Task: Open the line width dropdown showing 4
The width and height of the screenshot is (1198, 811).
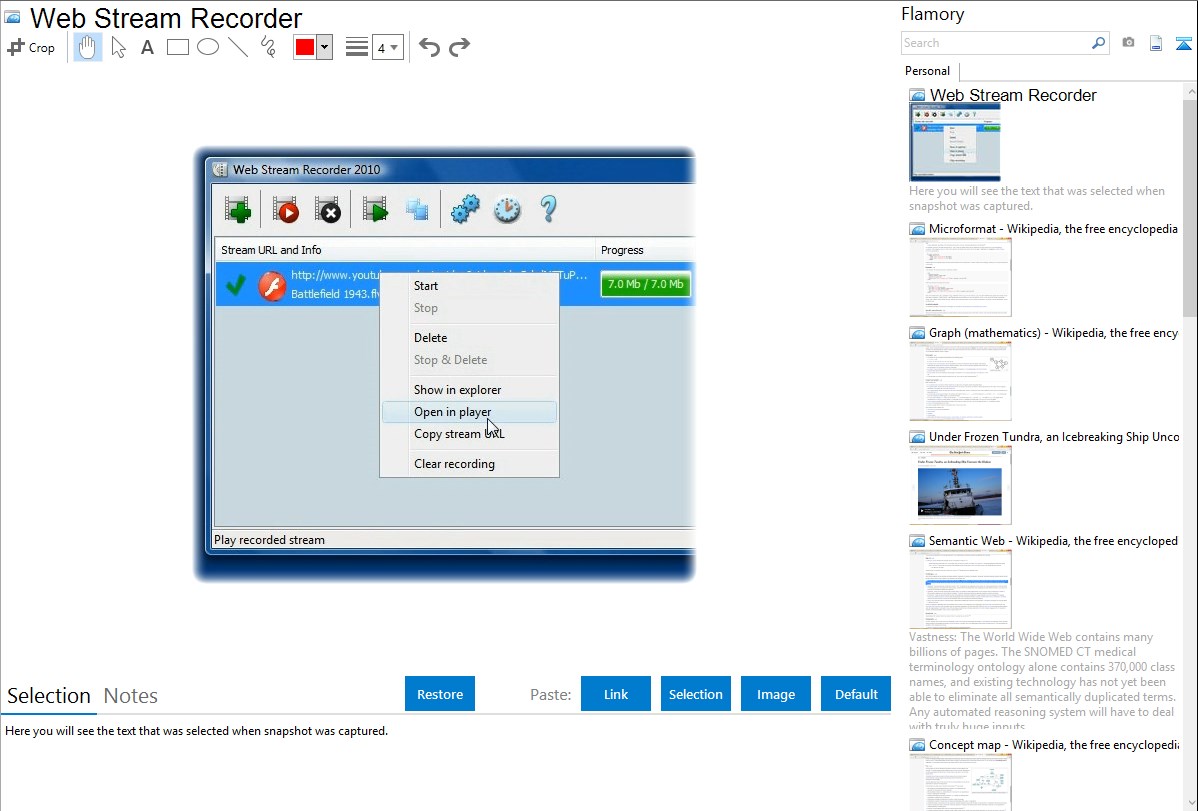Action: pos(387,47)
